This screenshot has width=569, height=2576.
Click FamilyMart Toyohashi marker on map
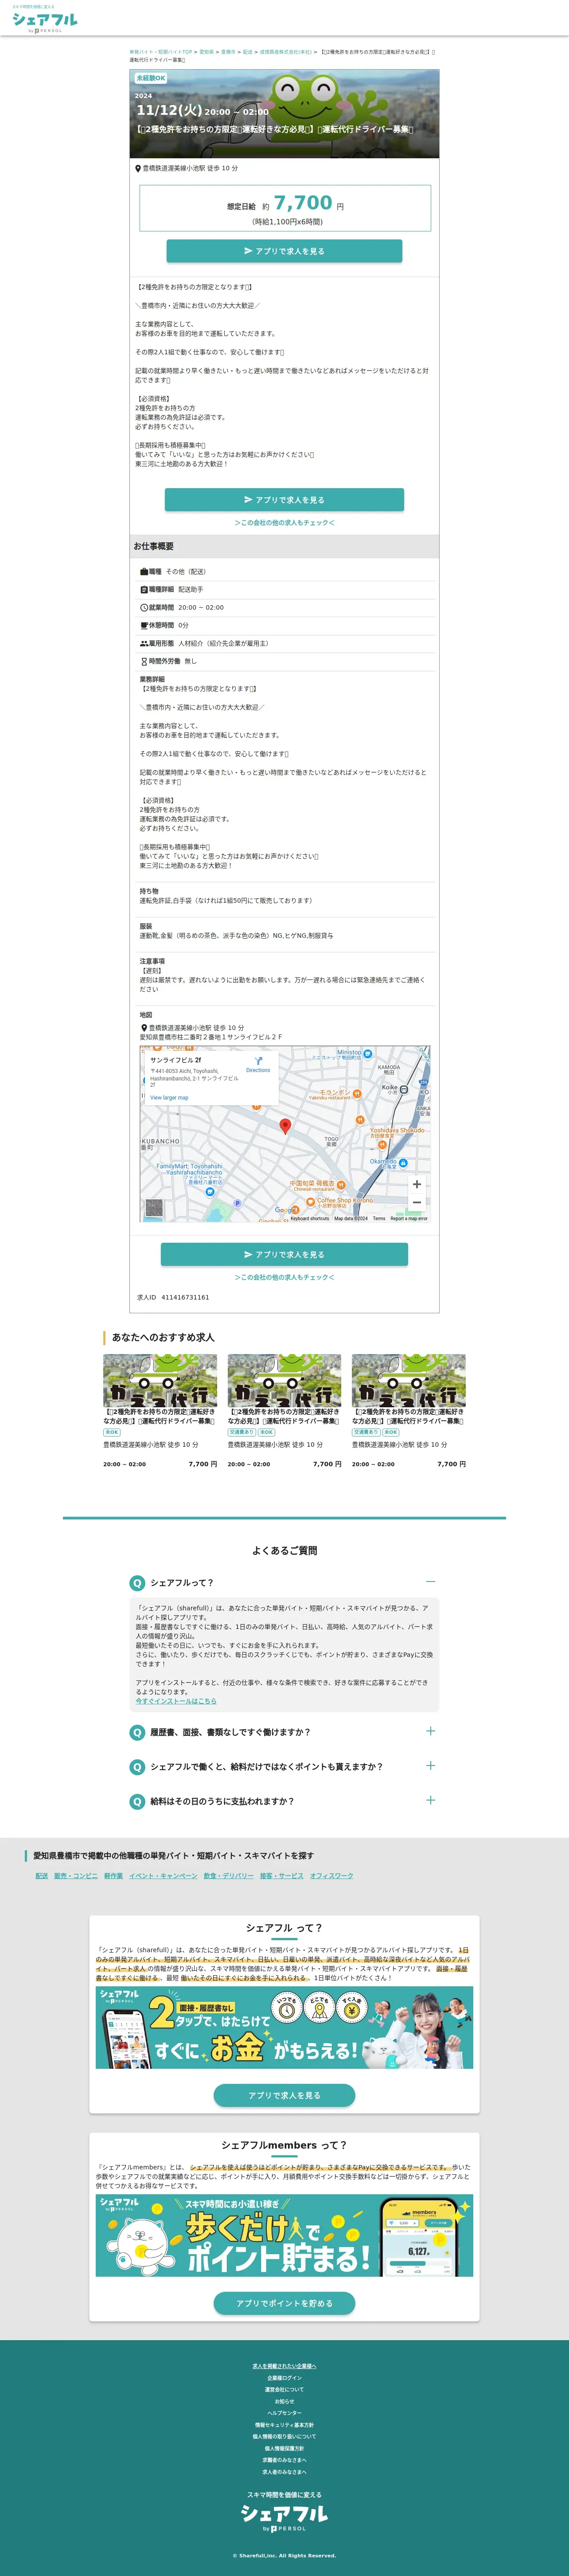(x=210, y=1191)
